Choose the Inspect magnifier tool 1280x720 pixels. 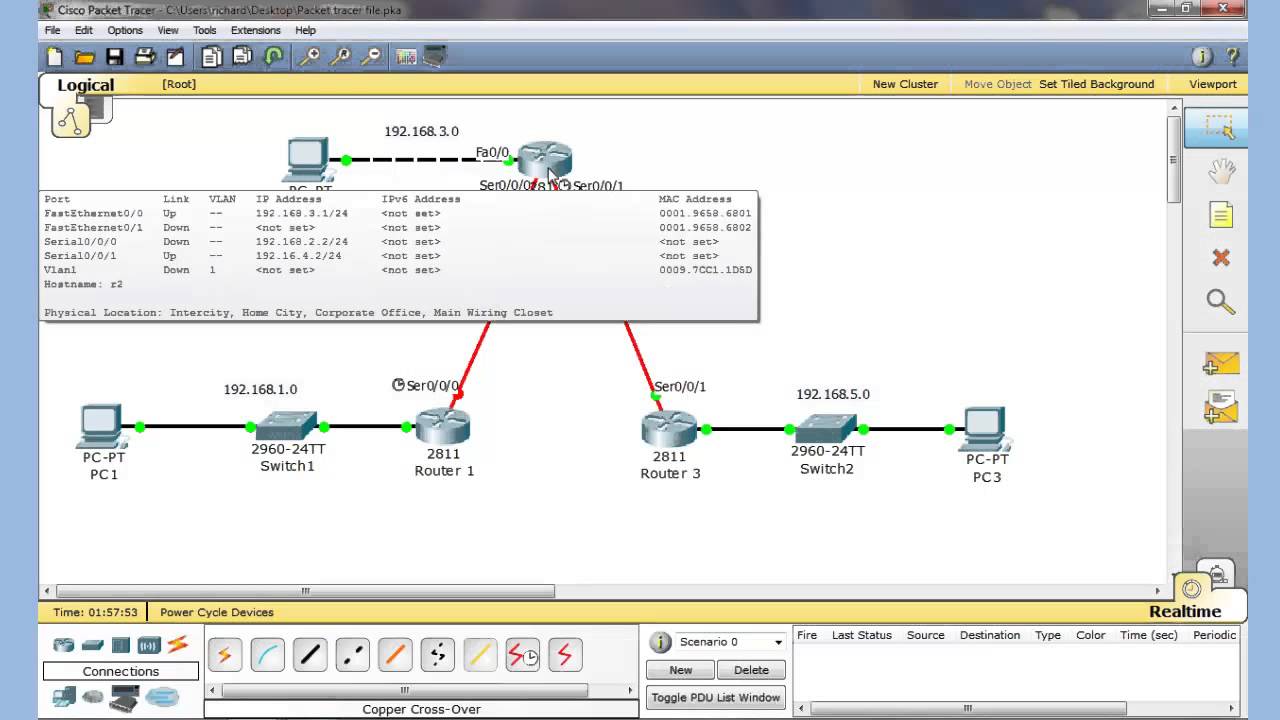[x=1221, y=301]
